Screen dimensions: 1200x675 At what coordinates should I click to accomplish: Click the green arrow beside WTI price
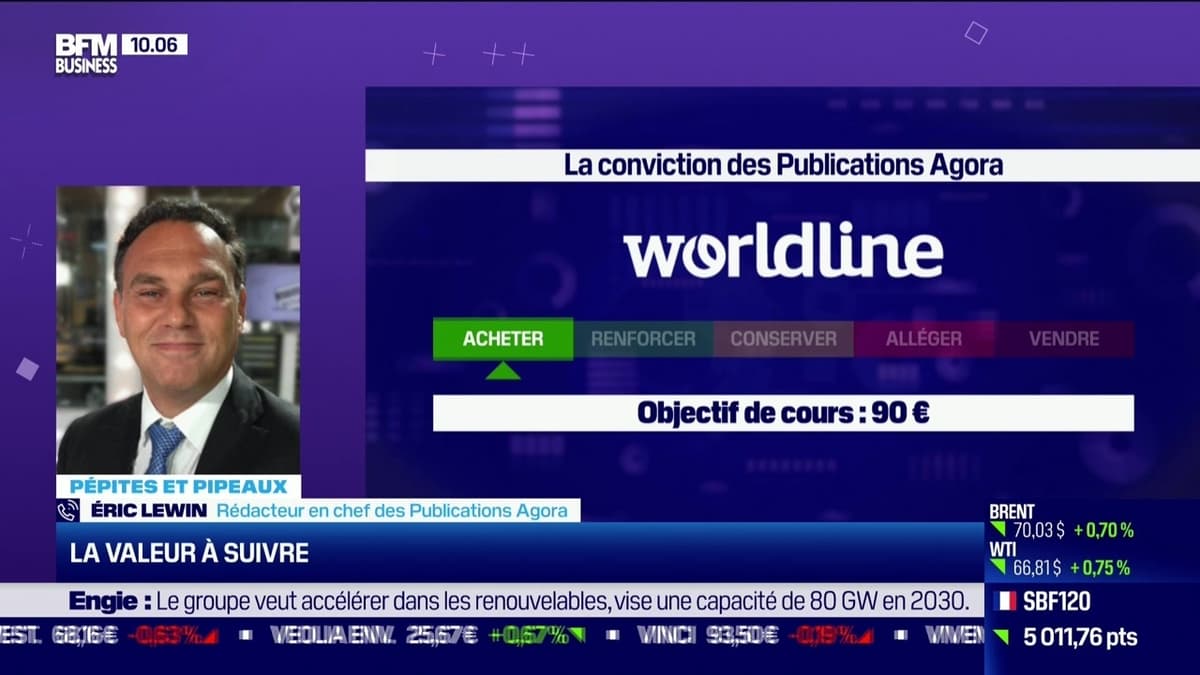pos(998,567)
